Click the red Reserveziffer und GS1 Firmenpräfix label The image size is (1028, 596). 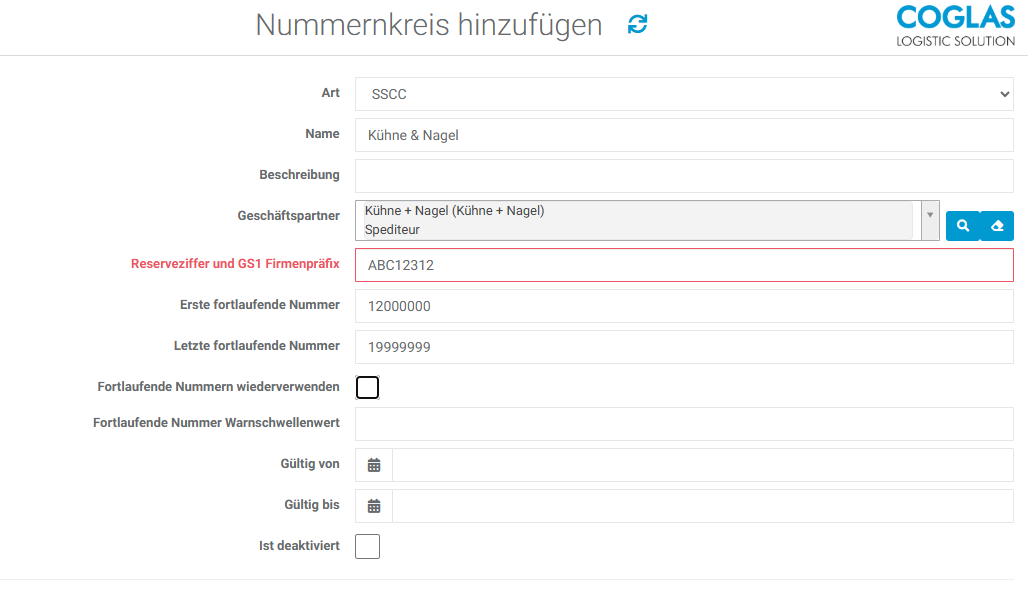235,264
